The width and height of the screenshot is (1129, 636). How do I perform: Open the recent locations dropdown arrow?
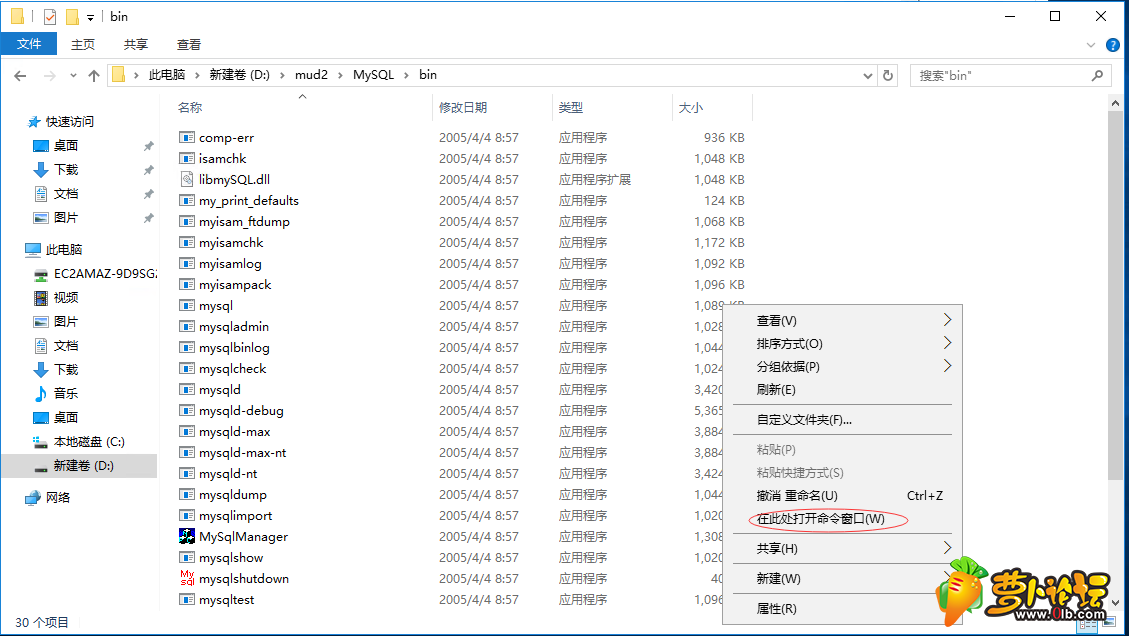click(73, 76)
